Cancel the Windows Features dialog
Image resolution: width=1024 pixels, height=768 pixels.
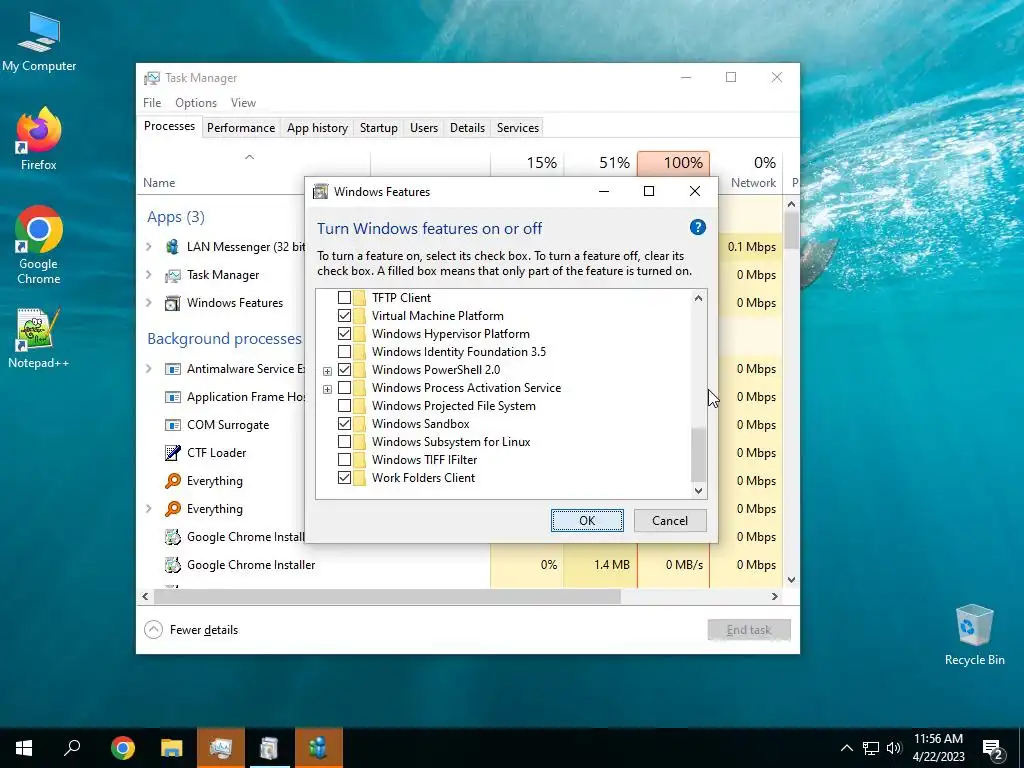pos(670,520)
